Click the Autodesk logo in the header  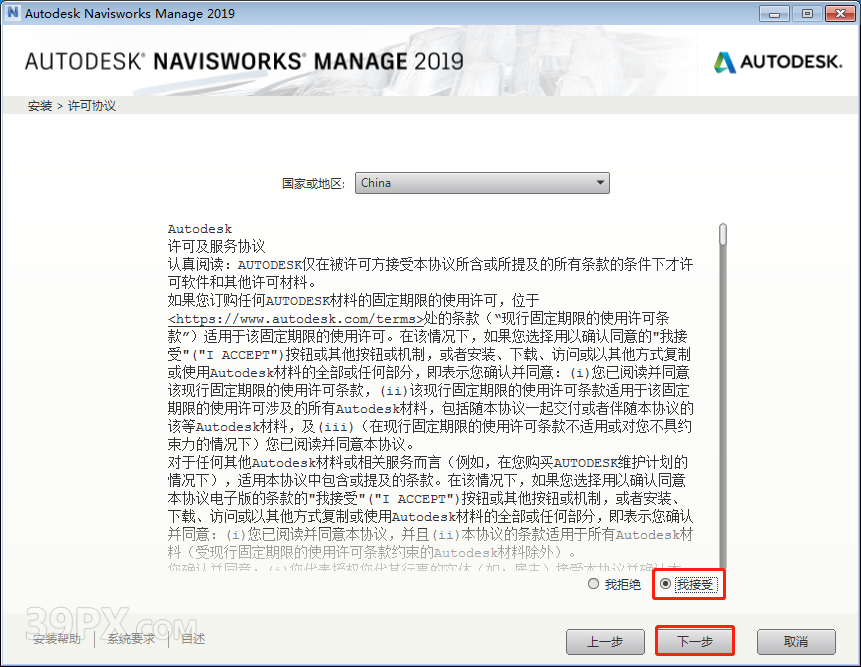coord(778,62)
